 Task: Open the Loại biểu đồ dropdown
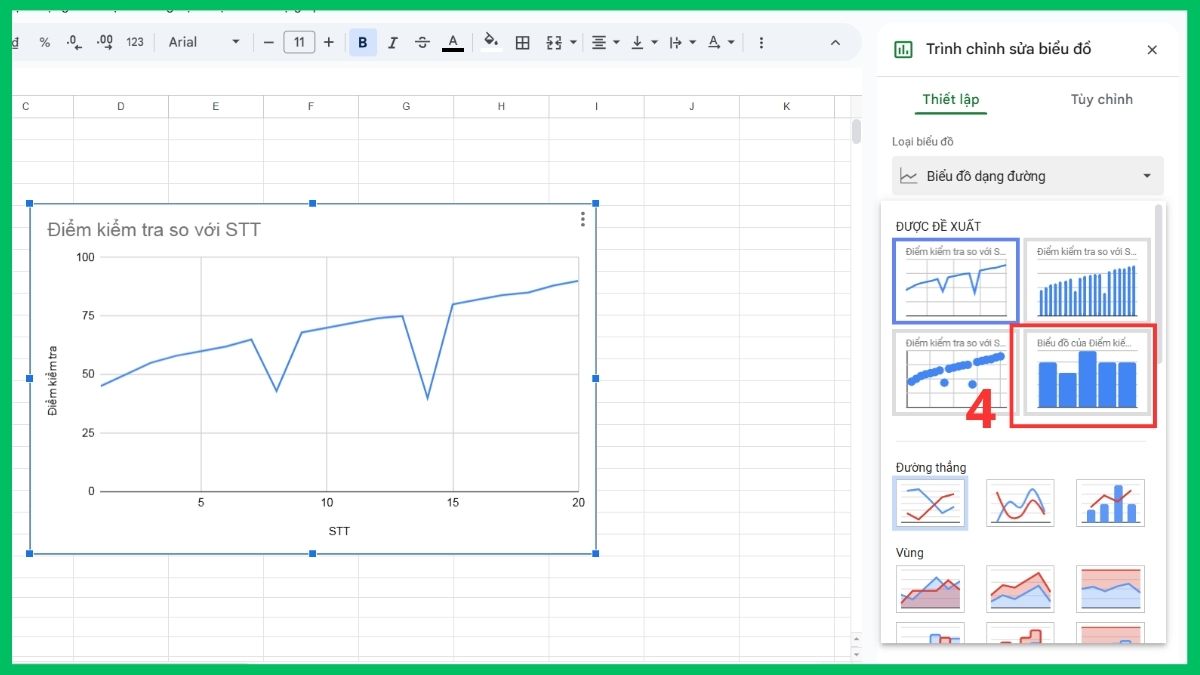(x=1027, y=176)
